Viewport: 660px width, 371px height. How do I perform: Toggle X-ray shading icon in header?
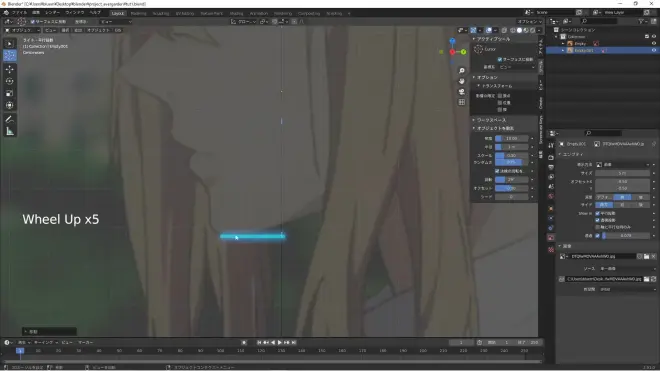point(504,30)
